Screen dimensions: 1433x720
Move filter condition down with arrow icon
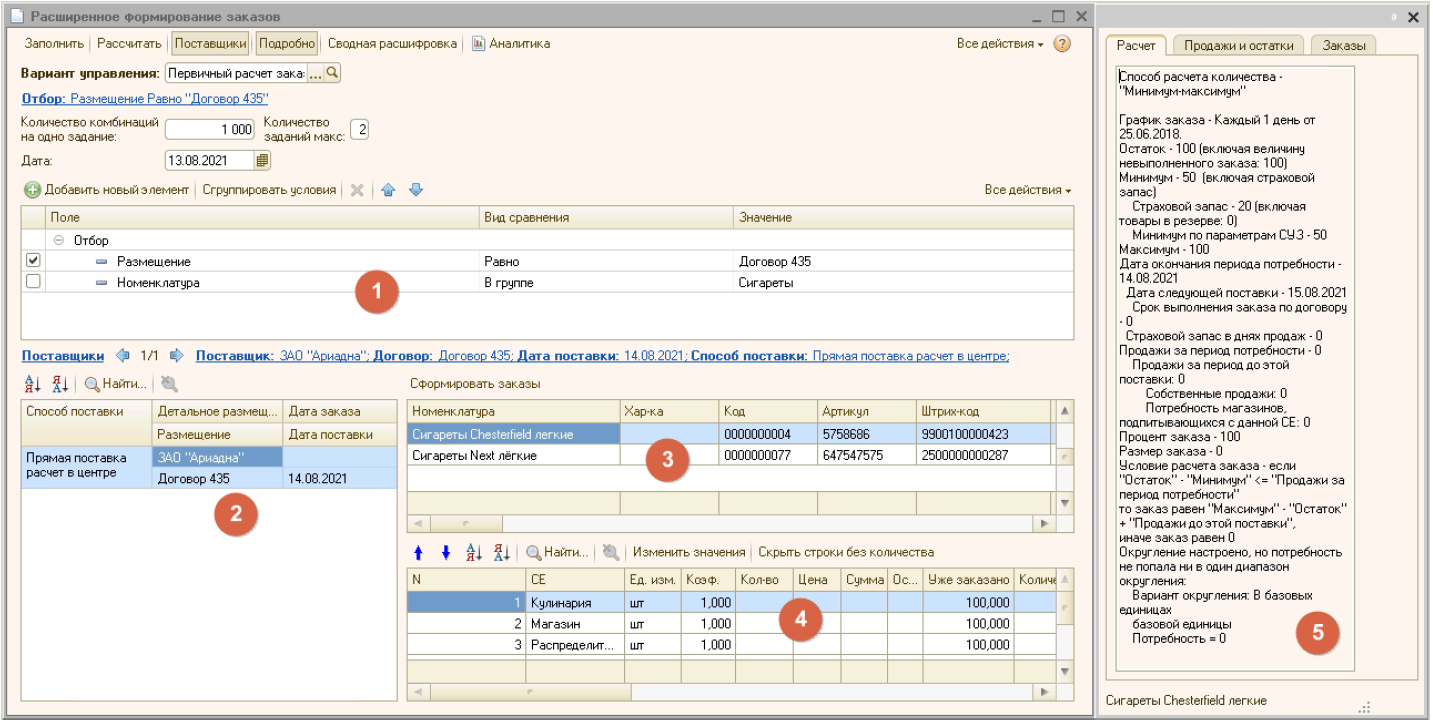coord(416,190)
